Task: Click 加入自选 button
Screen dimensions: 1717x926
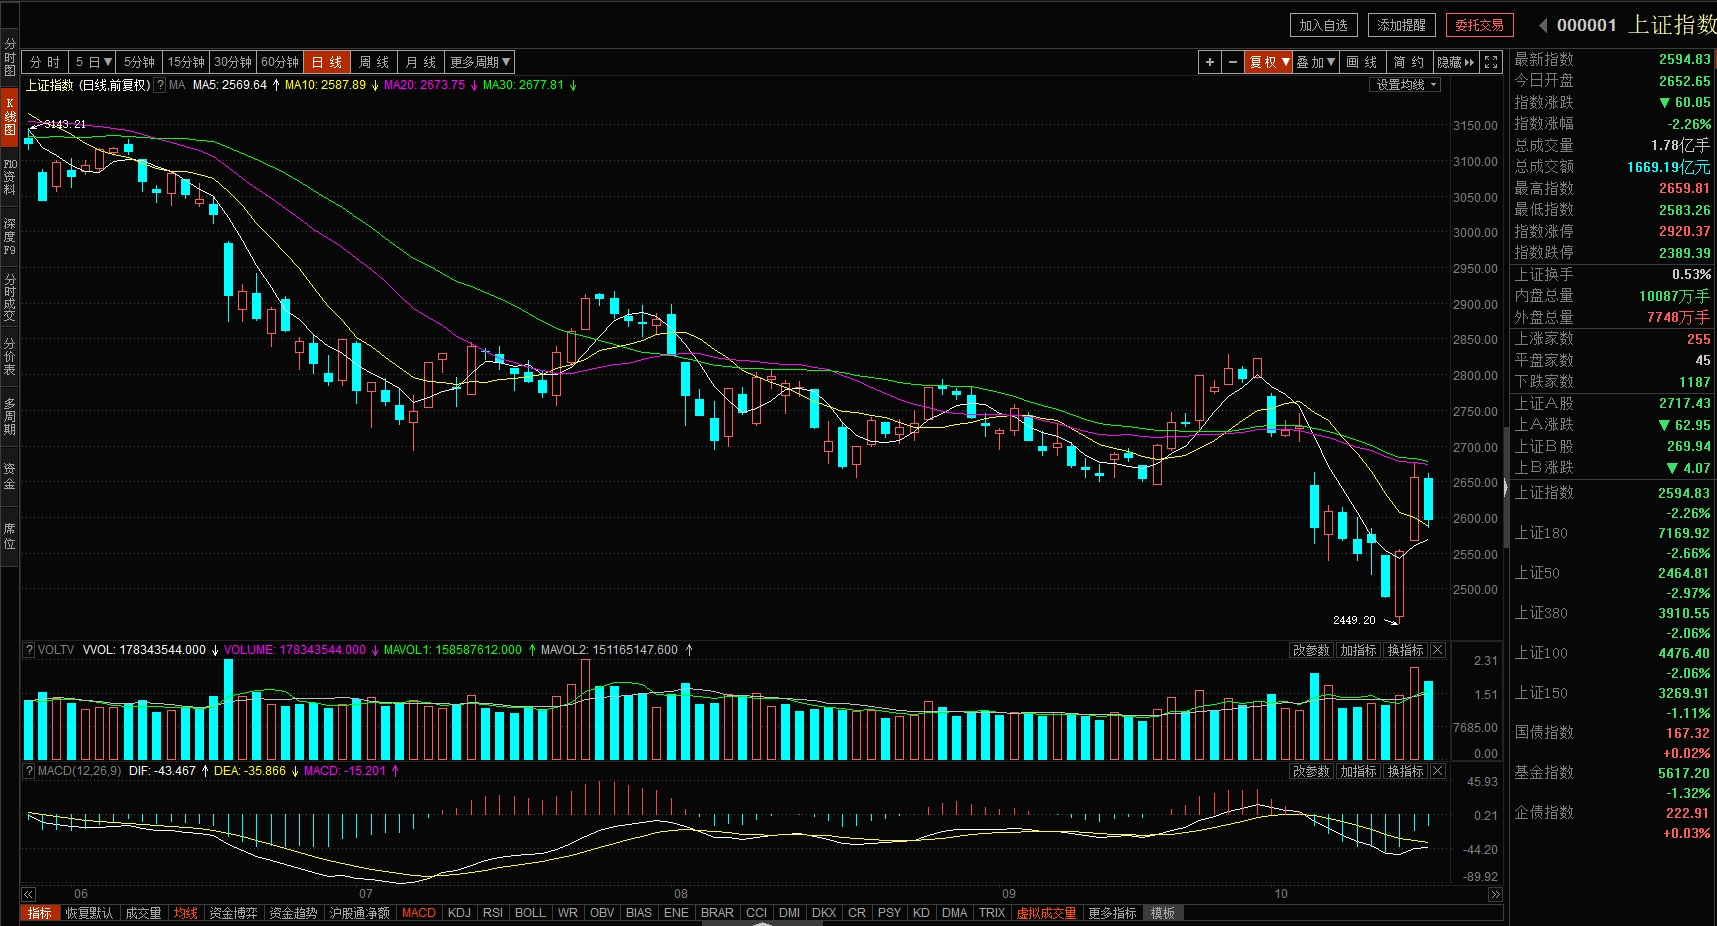Action: click(x=1324, y=25)
